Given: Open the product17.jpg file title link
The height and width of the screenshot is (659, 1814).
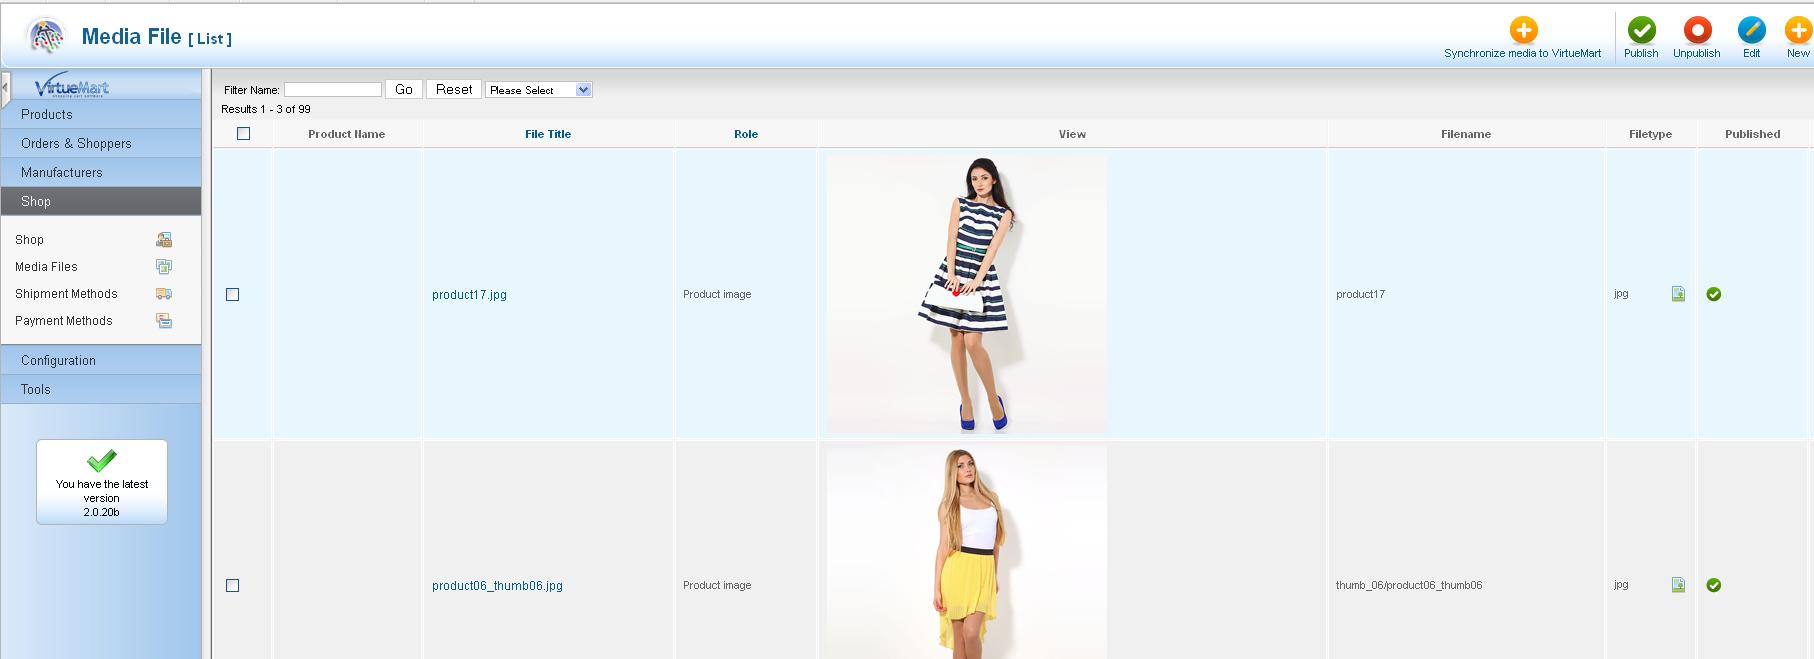Looking at the screenshot, I should pos(469,295).
